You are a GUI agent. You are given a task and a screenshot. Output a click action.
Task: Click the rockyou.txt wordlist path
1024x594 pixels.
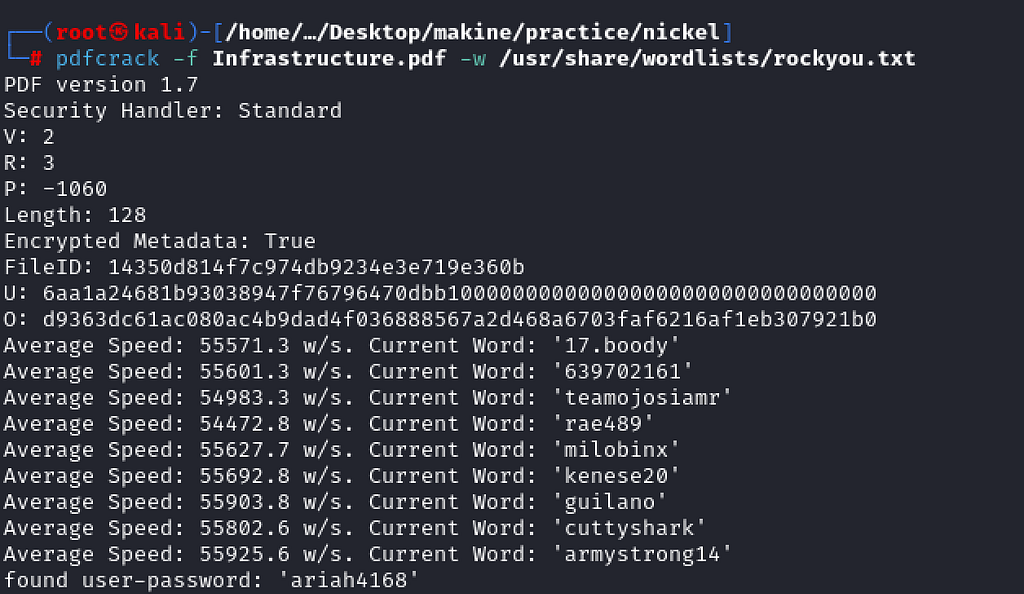(x=707, y=58)
